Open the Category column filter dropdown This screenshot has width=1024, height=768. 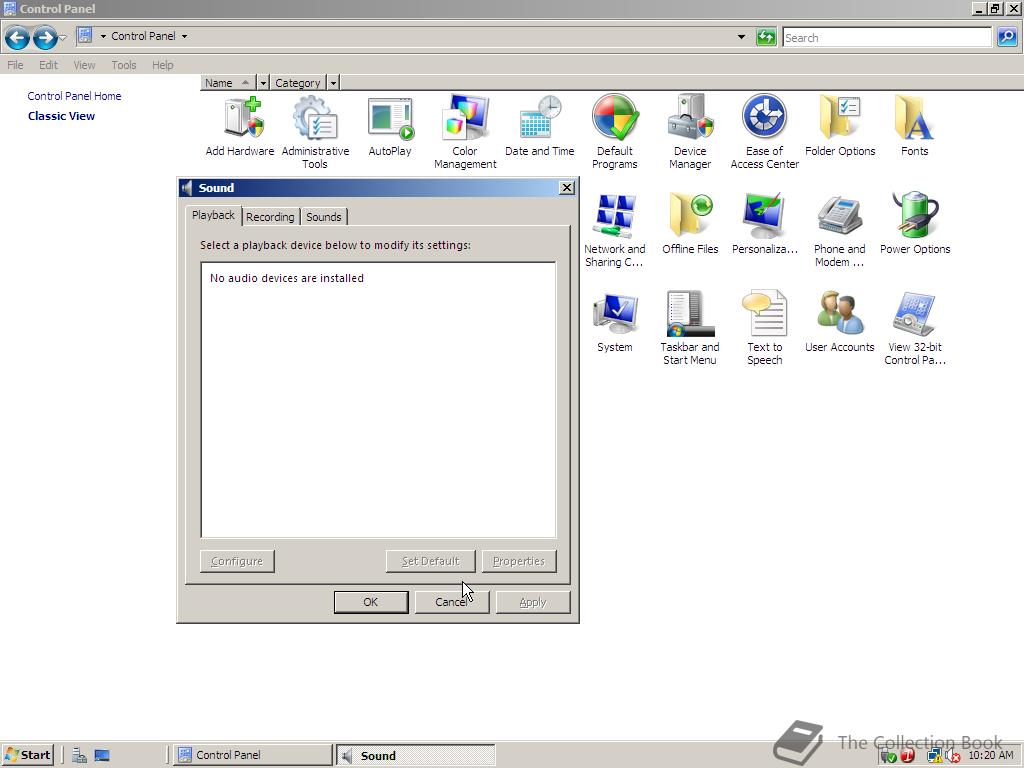pos(333,83)
